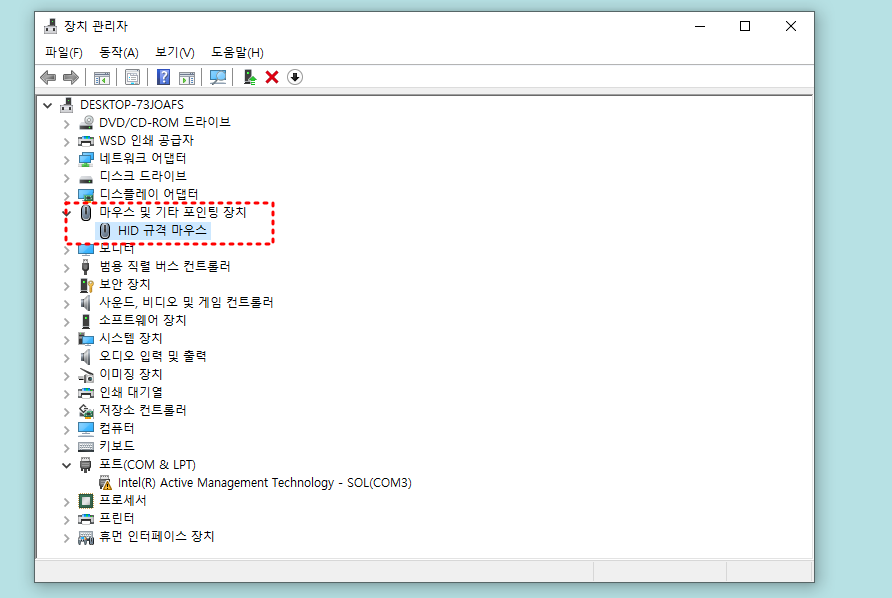This screenshot has width=892, height=598.
Task: Expand 디스크 드라이브 node
Action: pyautogui.click(x=67, y=178)
